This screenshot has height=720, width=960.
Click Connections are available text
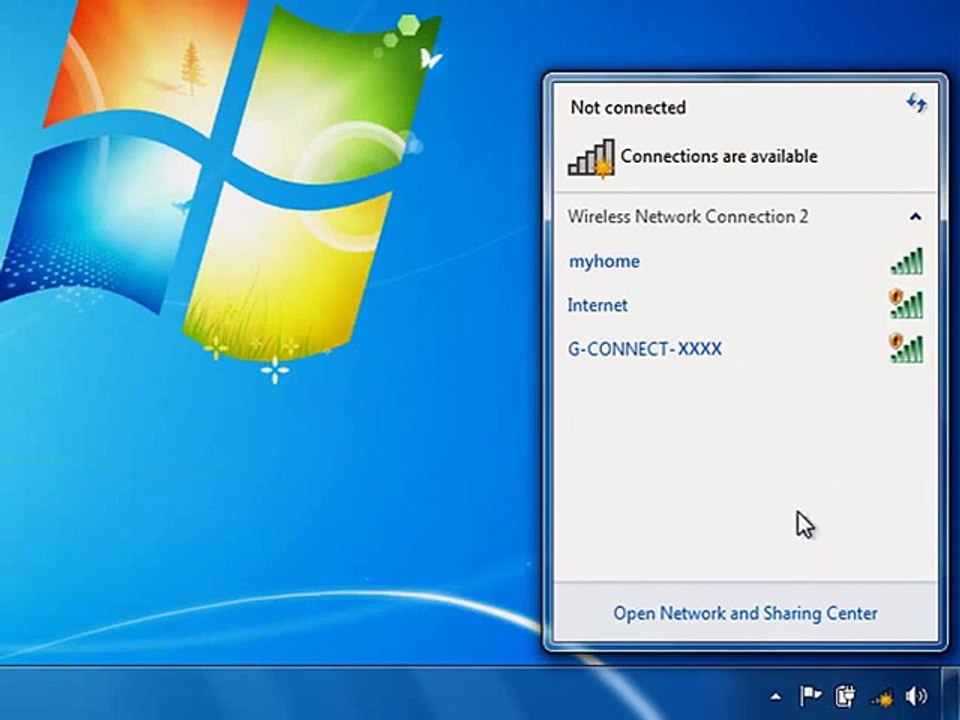(719, 156)
